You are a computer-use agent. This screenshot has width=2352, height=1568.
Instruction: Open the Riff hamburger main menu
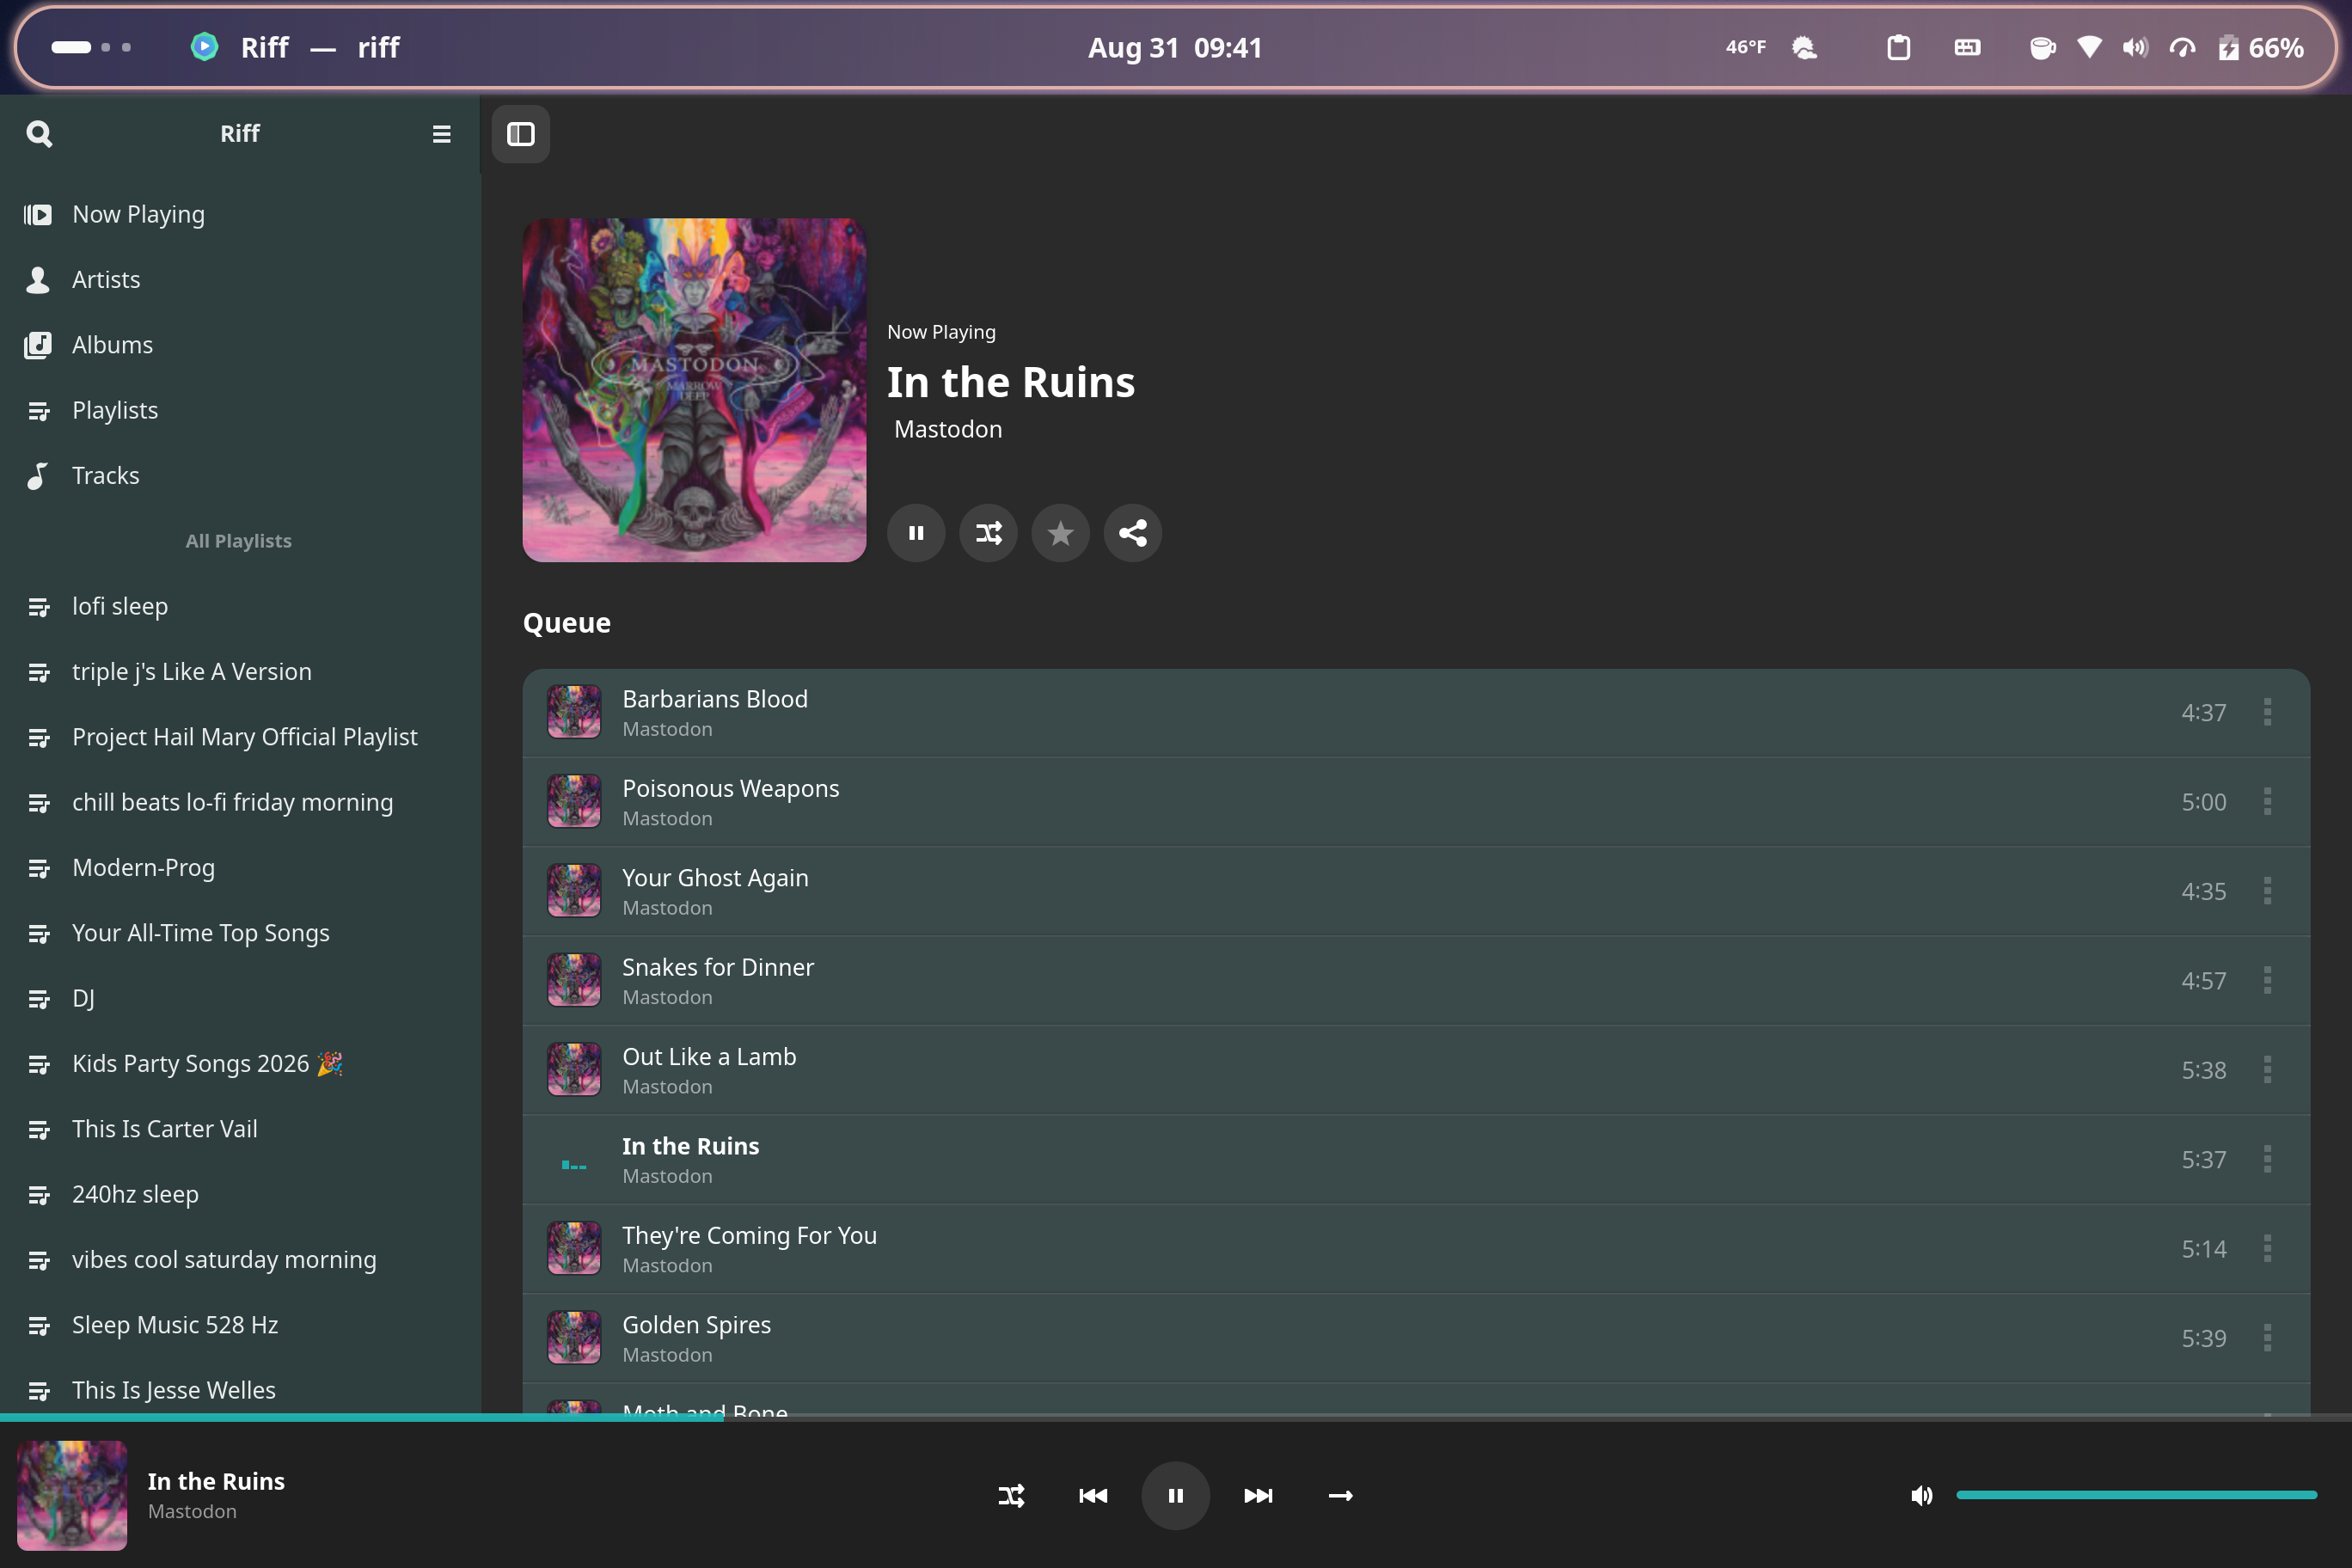441,133
